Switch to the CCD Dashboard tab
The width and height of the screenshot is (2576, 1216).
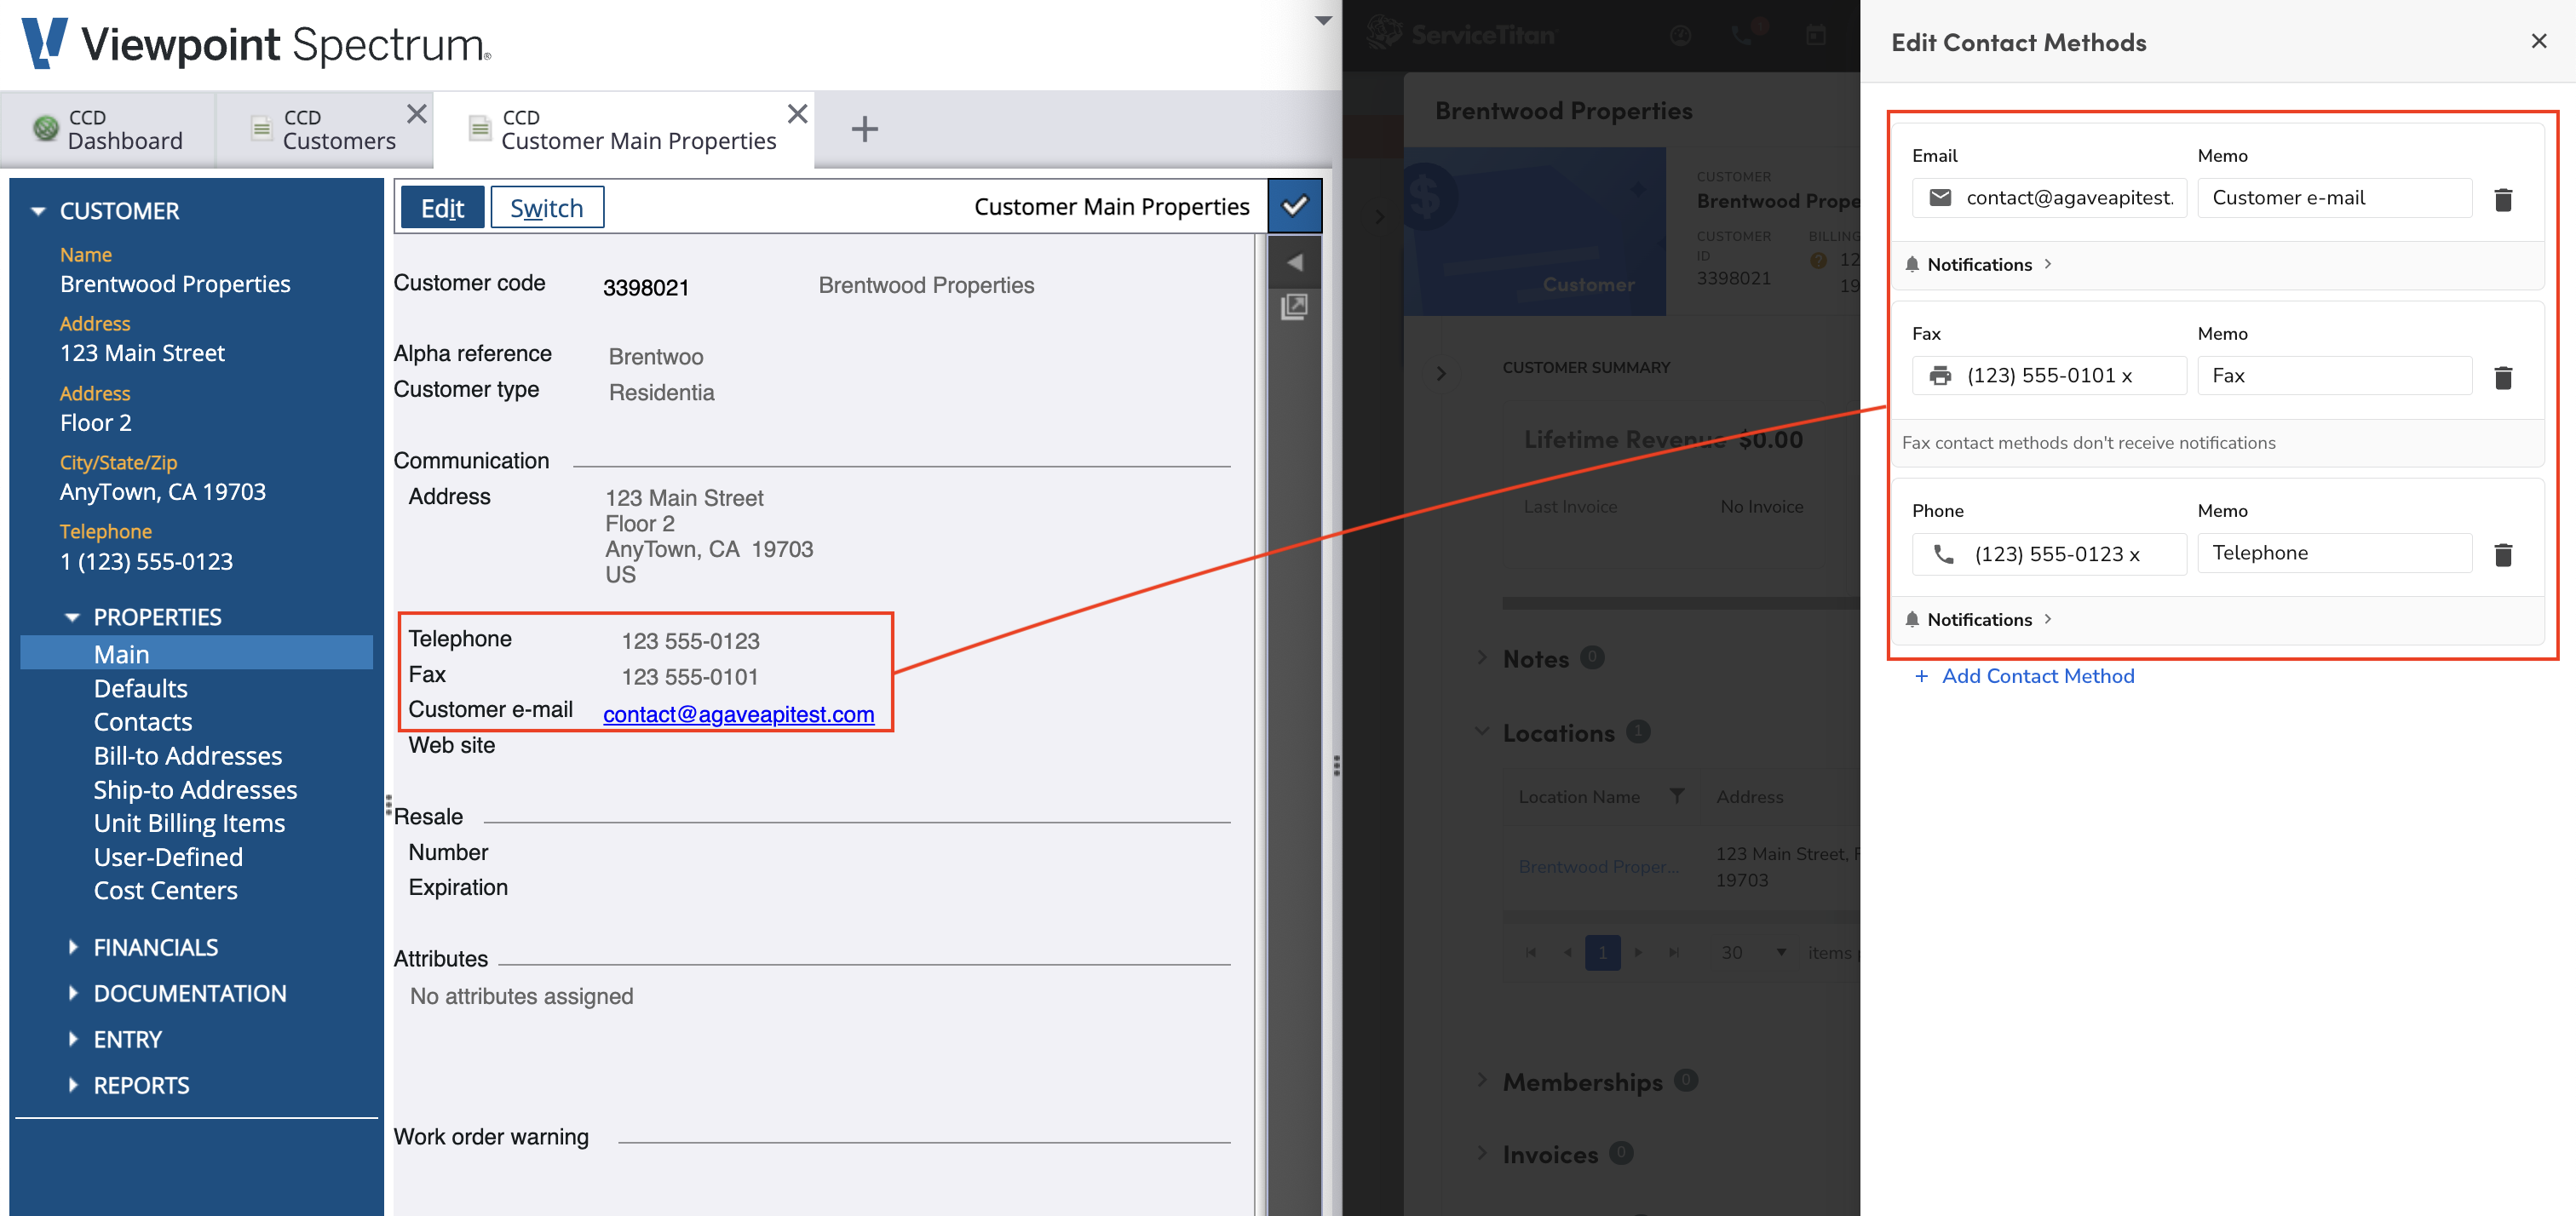(108, 129)
